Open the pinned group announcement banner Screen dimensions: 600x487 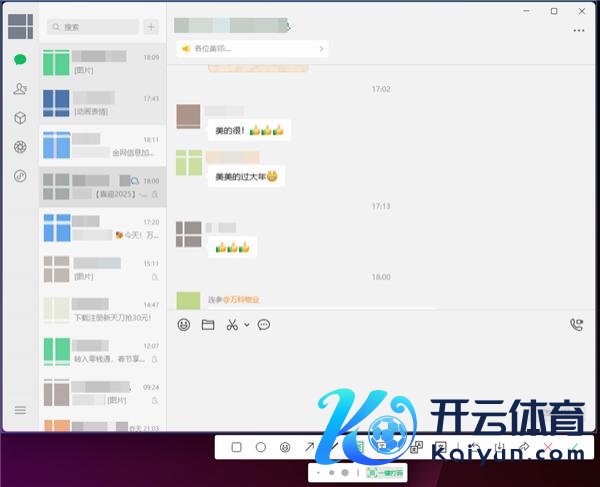click(252, 48)
